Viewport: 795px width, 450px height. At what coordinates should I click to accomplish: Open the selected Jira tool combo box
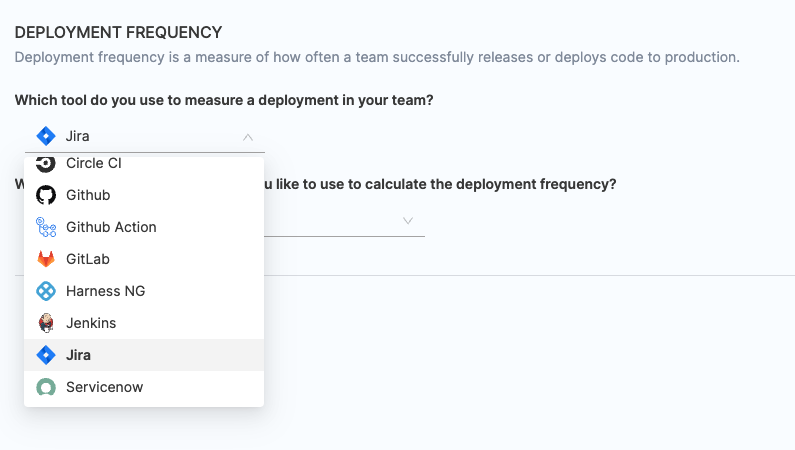tap(140, 137)
